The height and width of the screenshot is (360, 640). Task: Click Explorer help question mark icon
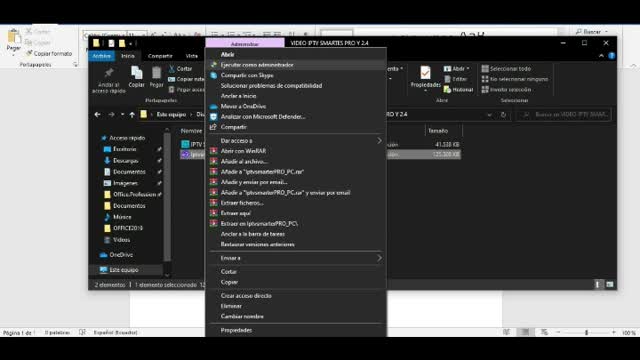(611, 56)
